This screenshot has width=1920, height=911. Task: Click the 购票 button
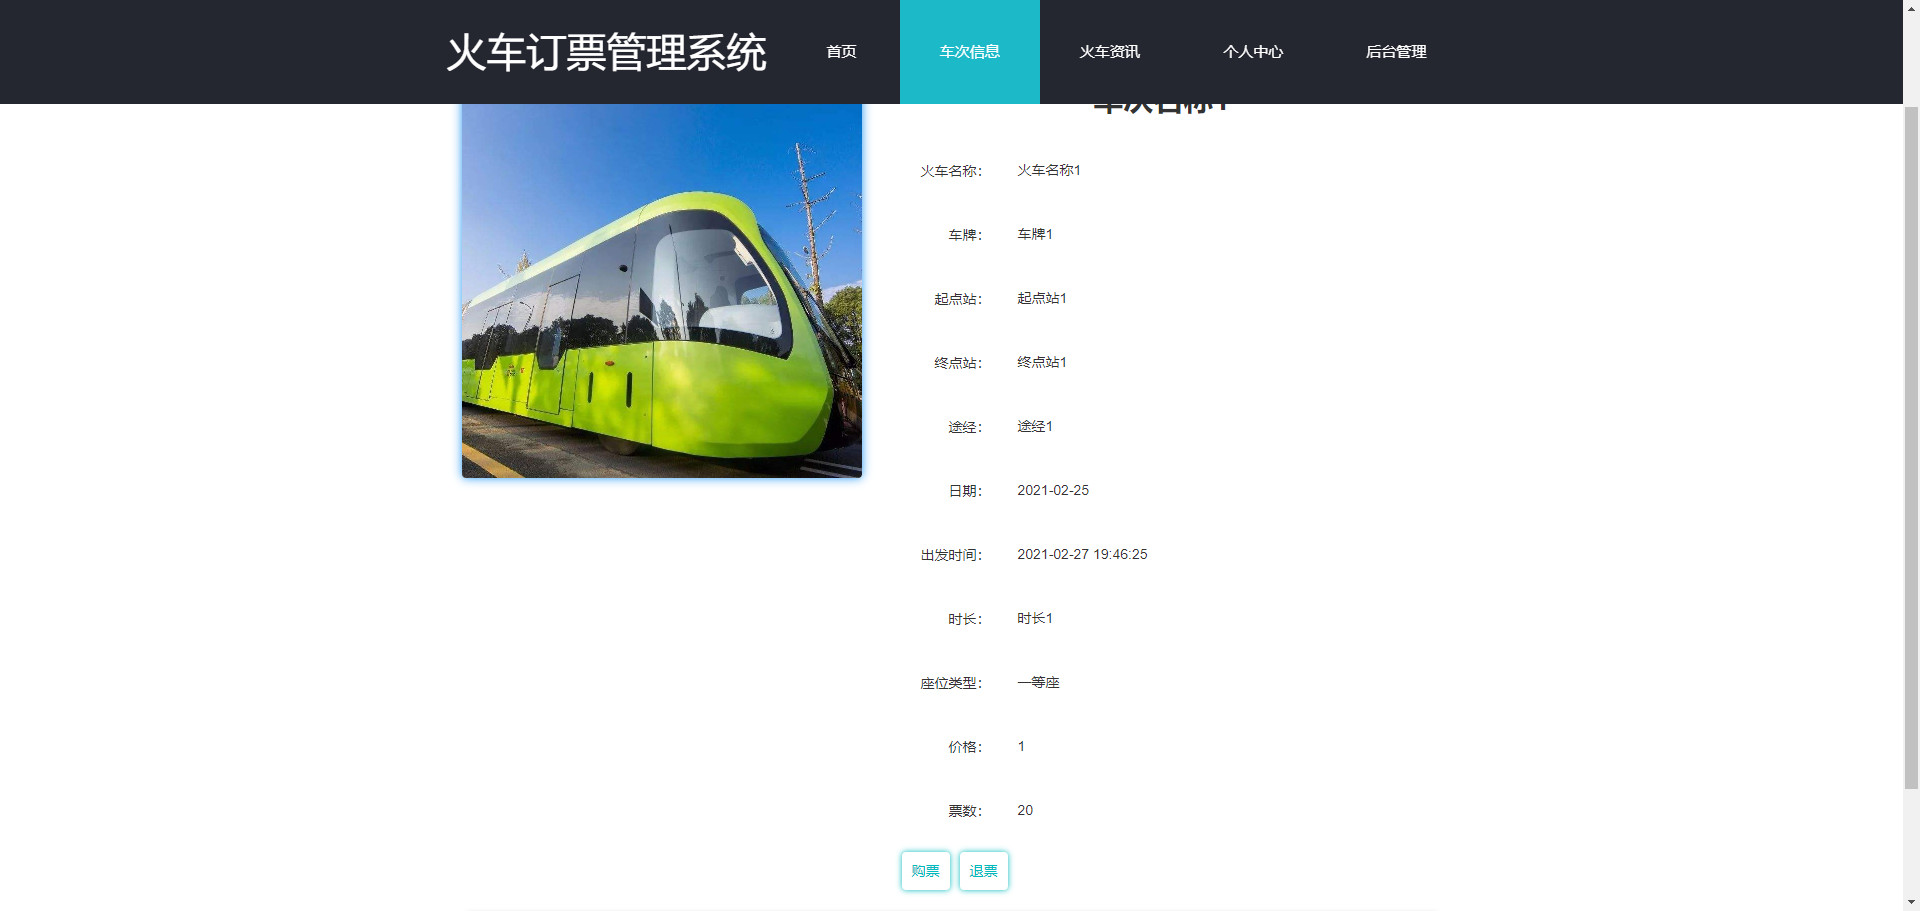tap(926, 871)
